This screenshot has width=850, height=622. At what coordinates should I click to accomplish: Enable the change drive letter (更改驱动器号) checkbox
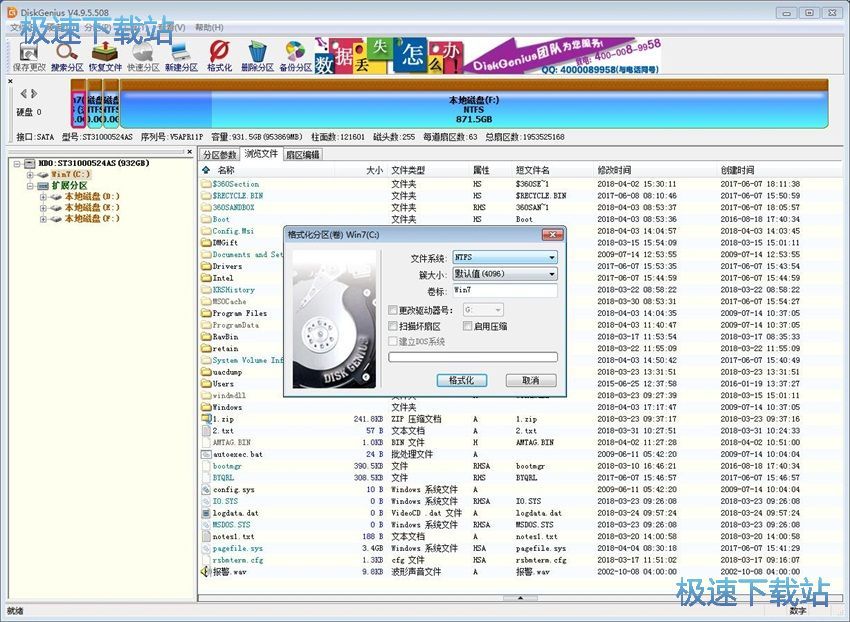(x=393, y=310)
